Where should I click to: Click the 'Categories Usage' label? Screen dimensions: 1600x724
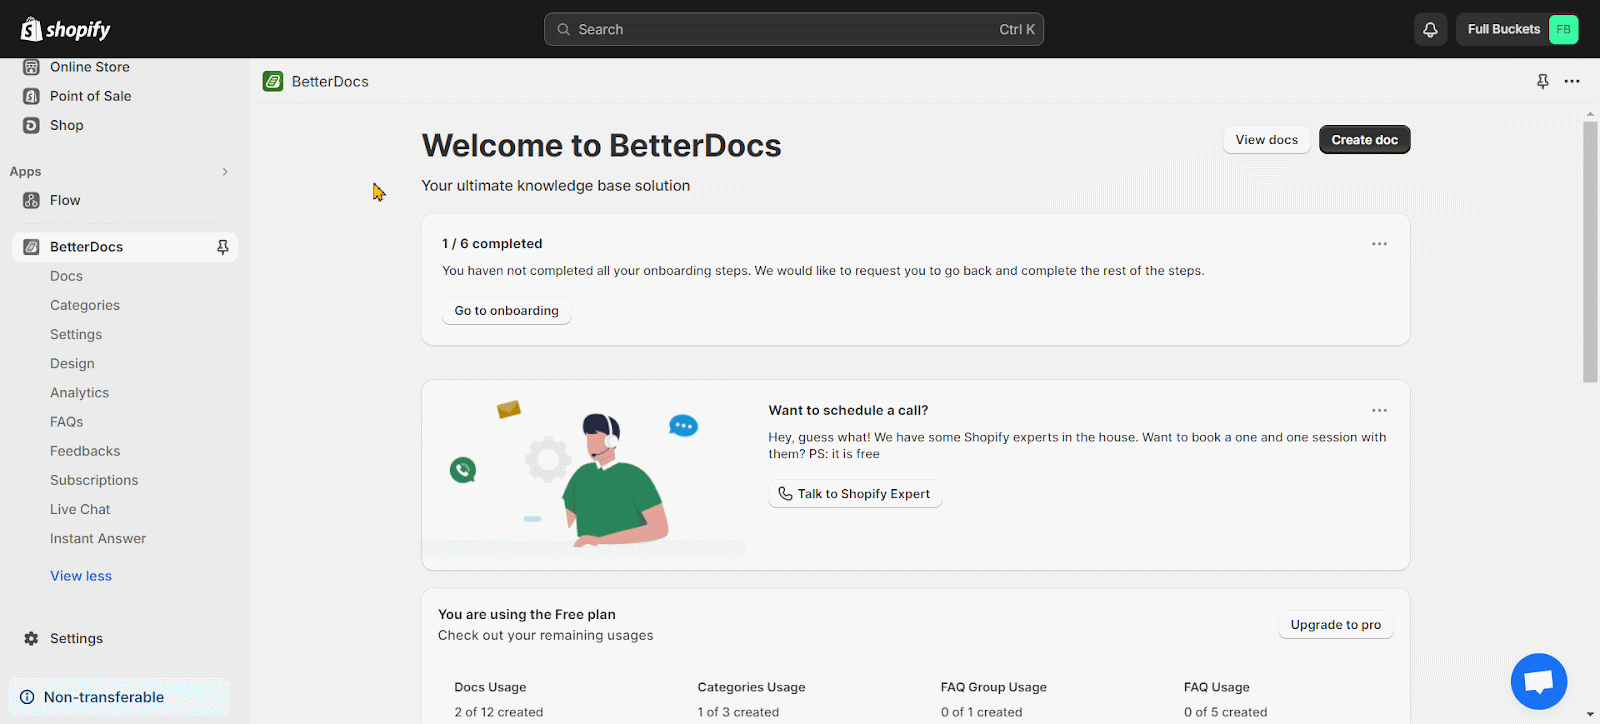point(751,687)
